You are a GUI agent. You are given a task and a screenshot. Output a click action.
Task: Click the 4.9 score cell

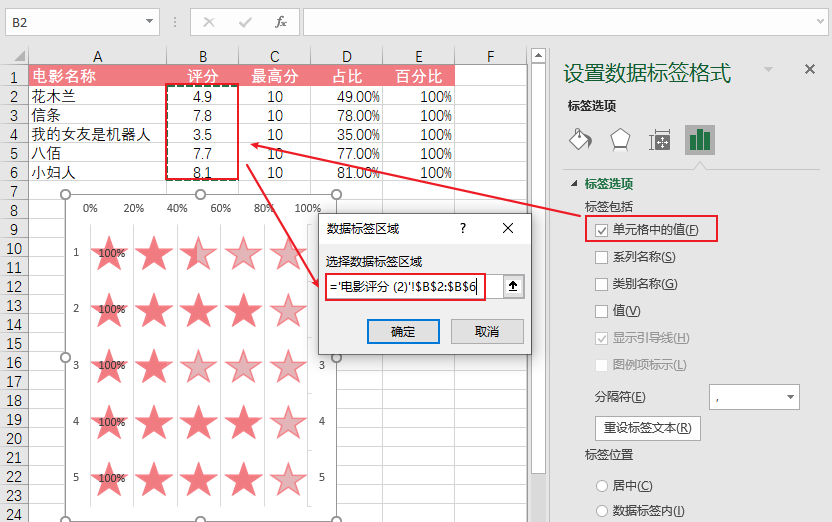pyautogui.click(x=203, y=96)
